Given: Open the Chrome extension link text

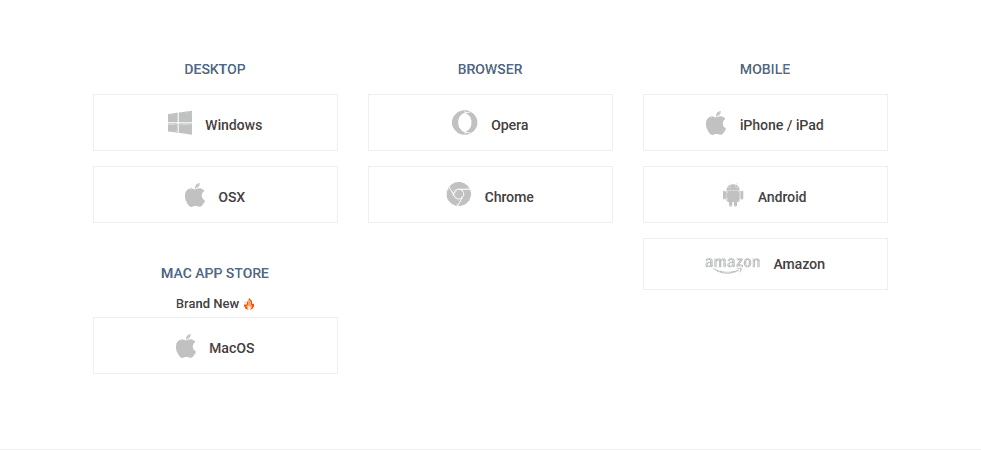Looking at the screenshot, I should pos(509,197).
